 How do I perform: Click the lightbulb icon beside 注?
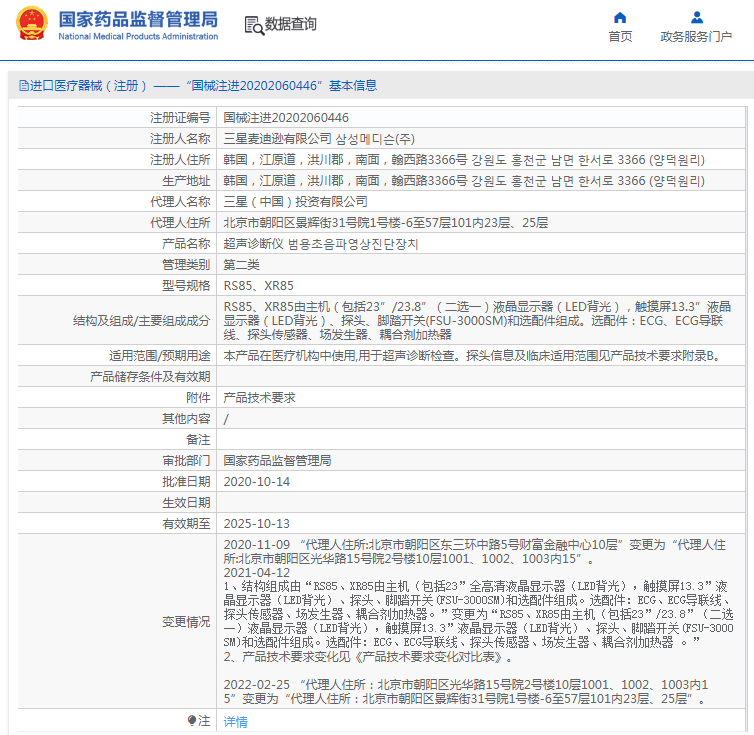pyautogui.click(x=192, y=720)
